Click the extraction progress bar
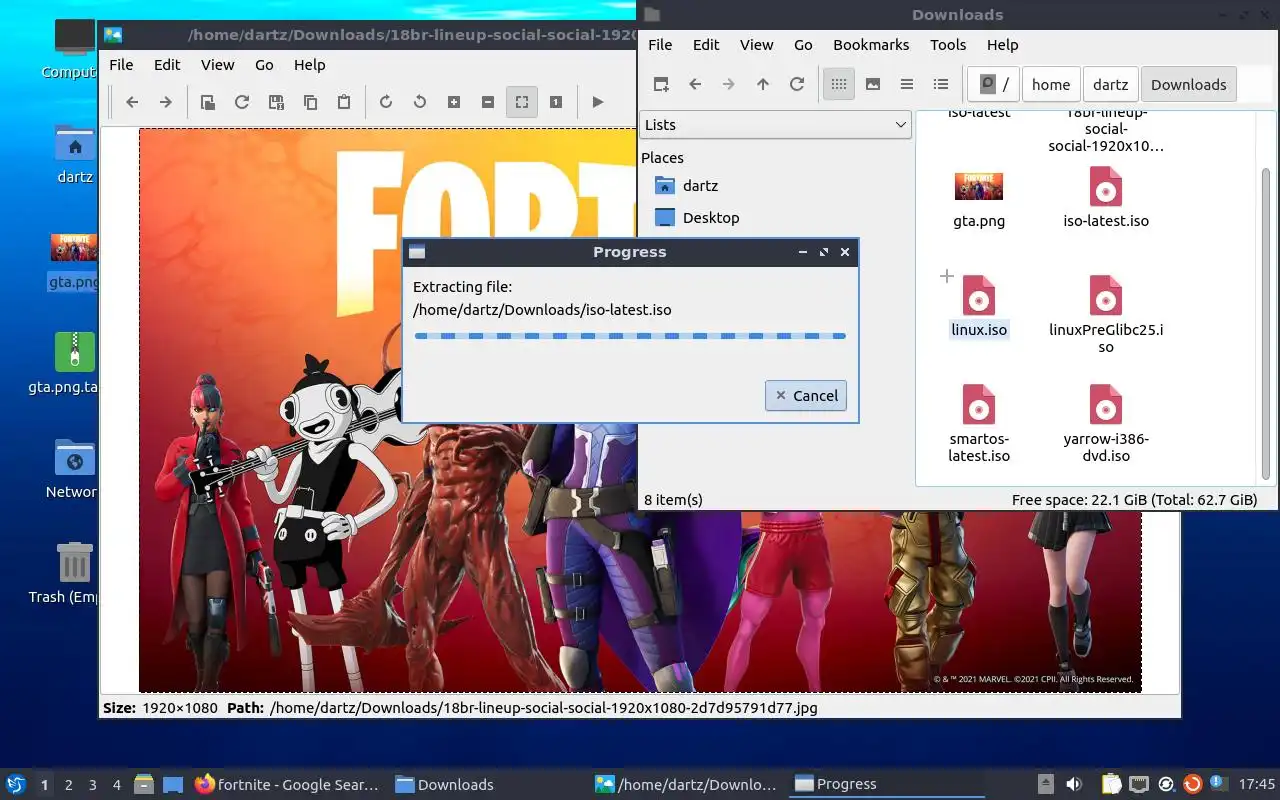This screenshot has height=800, width=1280. click(630, 336)
